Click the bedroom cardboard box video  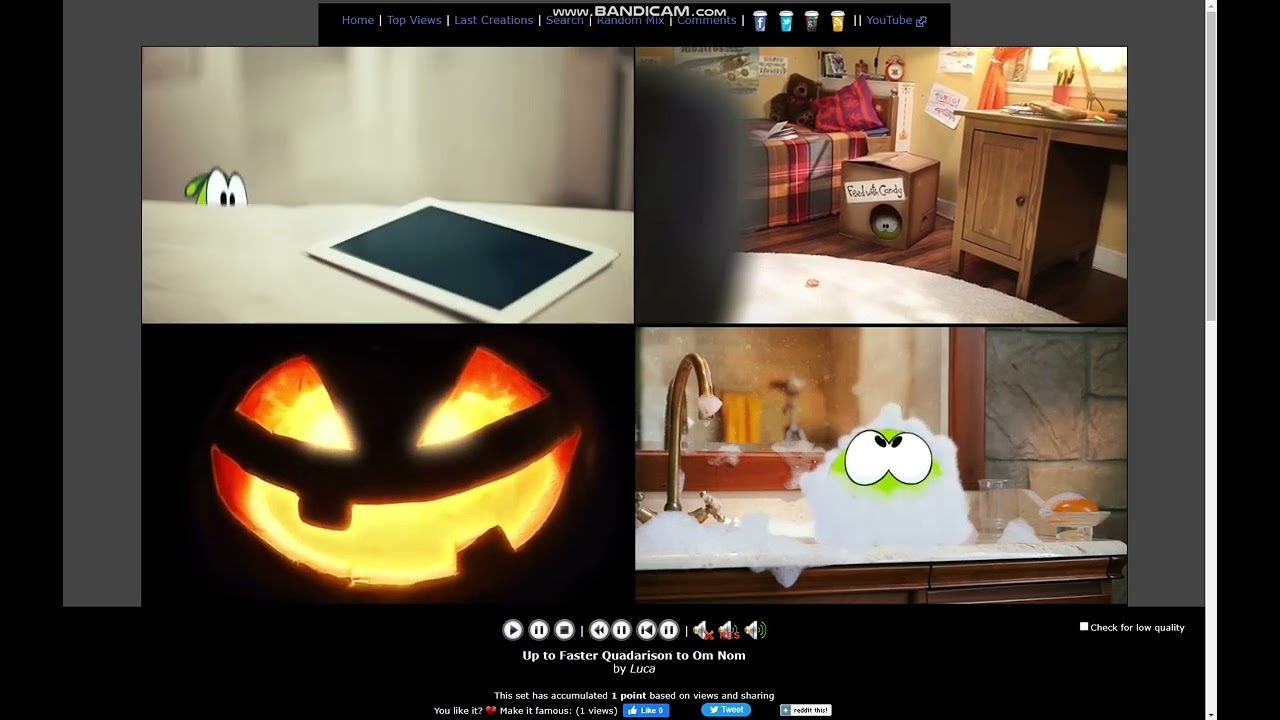(881, 185)
